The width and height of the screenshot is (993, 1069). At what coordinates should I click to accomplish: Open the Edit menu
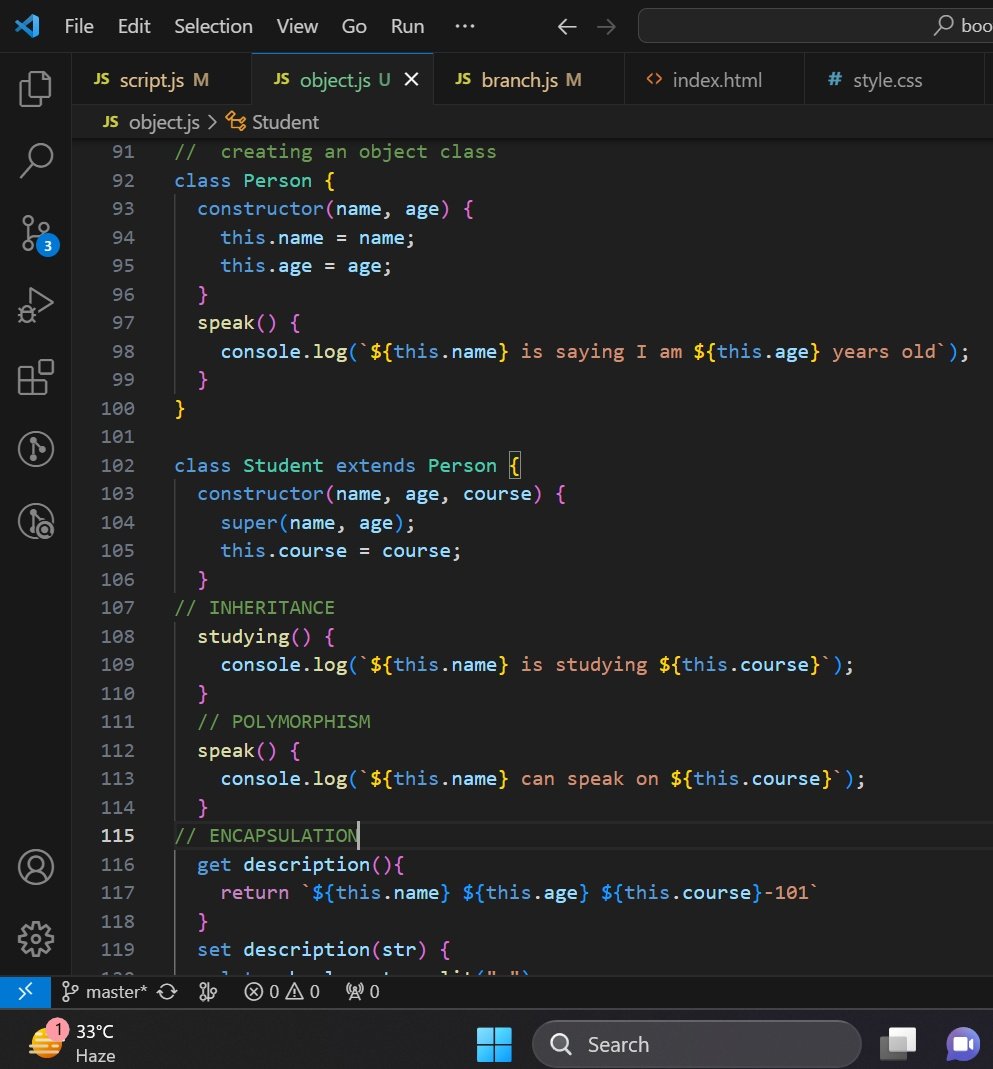(134, 26)
